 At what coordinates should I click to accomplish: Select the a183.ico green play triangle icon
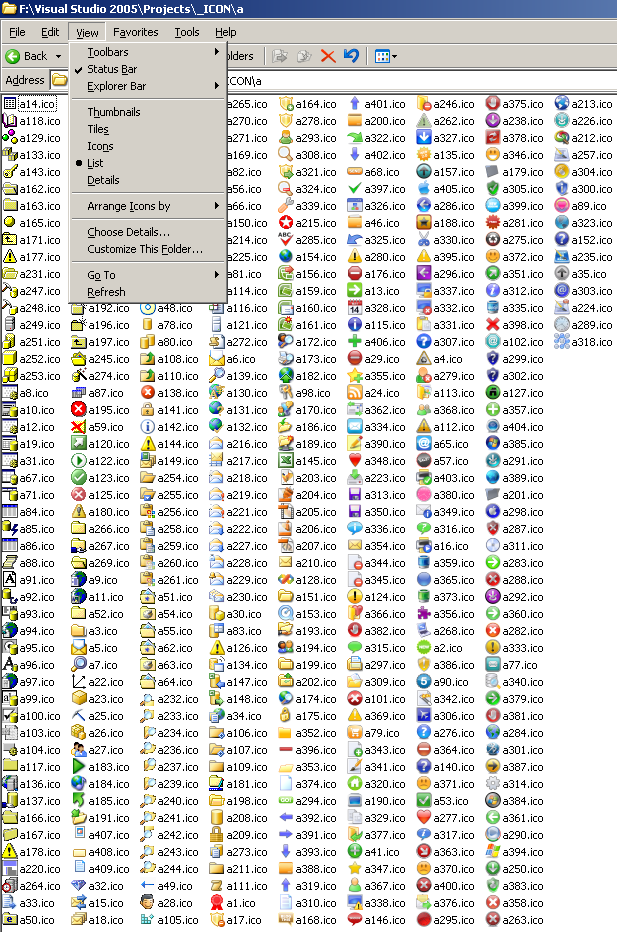click(78, 767)
